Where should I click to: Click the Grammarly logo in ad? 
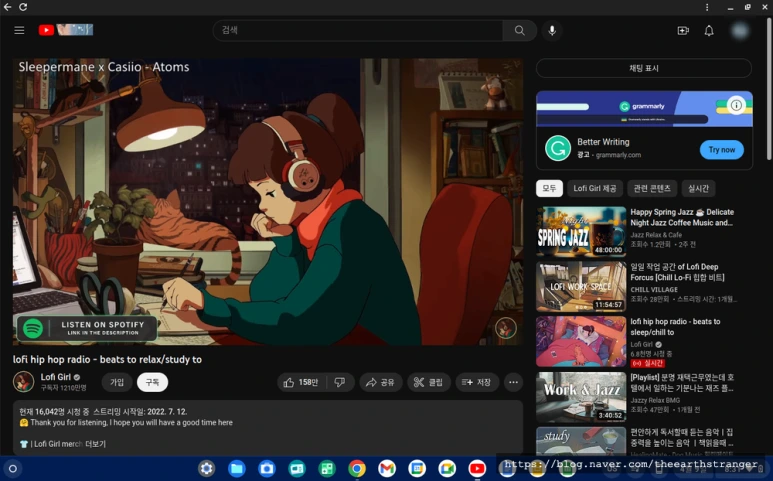(x=558, y=149)
